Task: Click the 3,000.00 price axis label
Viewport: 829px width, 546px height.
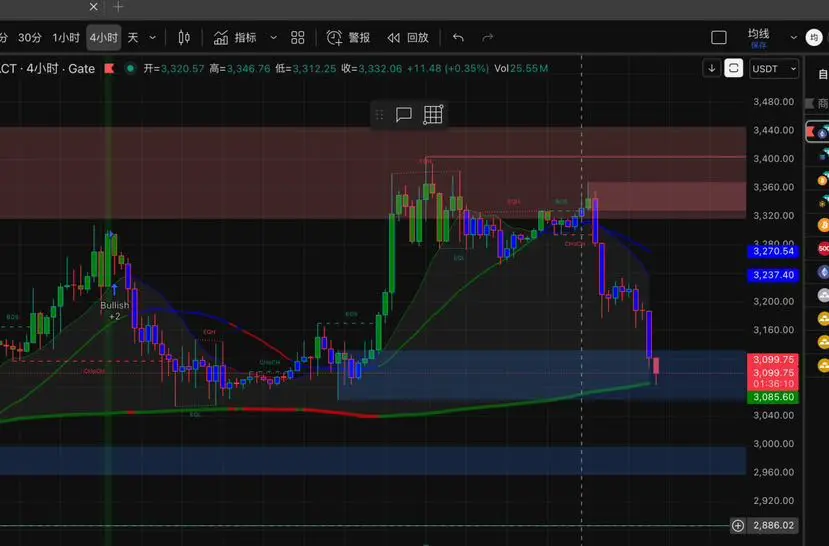Action: (773, 443)
